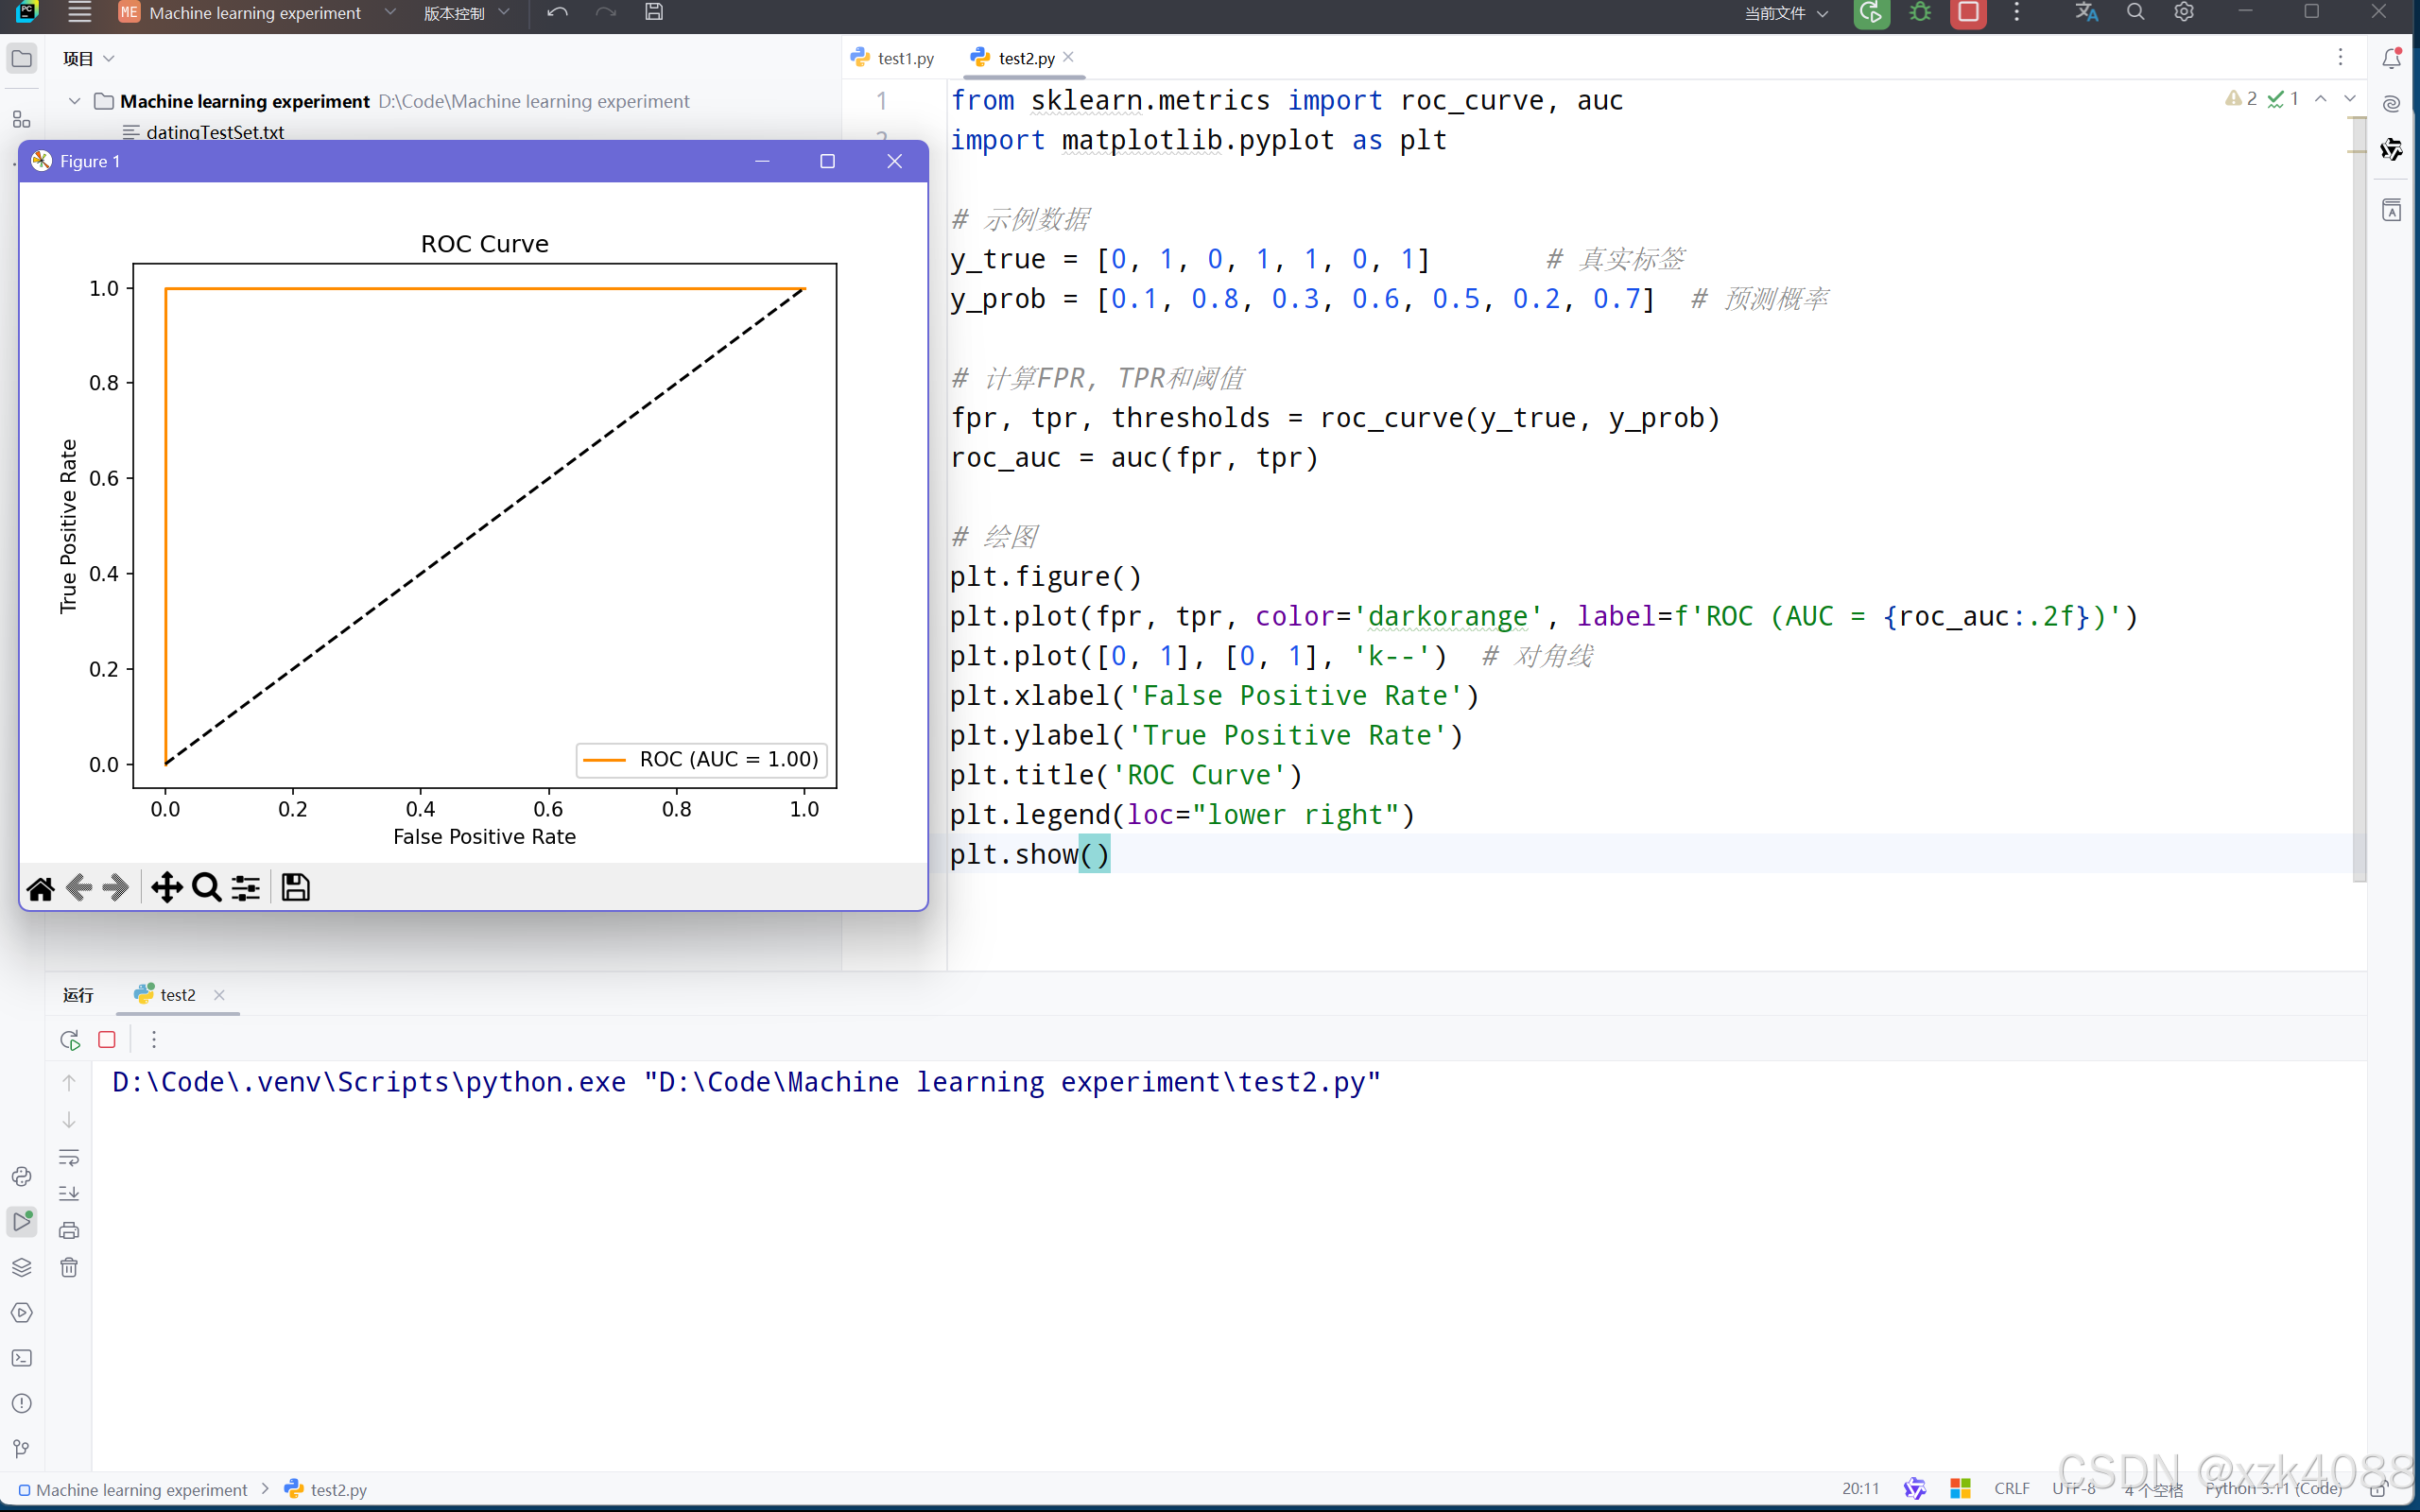The width and height of the screenshot is (2420, 1512).
Task: Save the figure with the floppy disk icon
Action: (295, 887)
